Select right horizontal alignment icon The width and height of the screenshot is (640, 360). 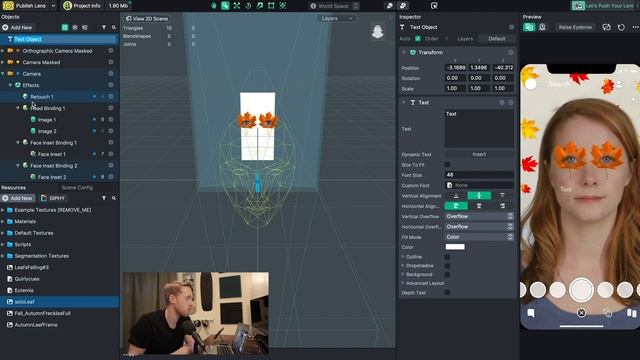tap(502, 206)
